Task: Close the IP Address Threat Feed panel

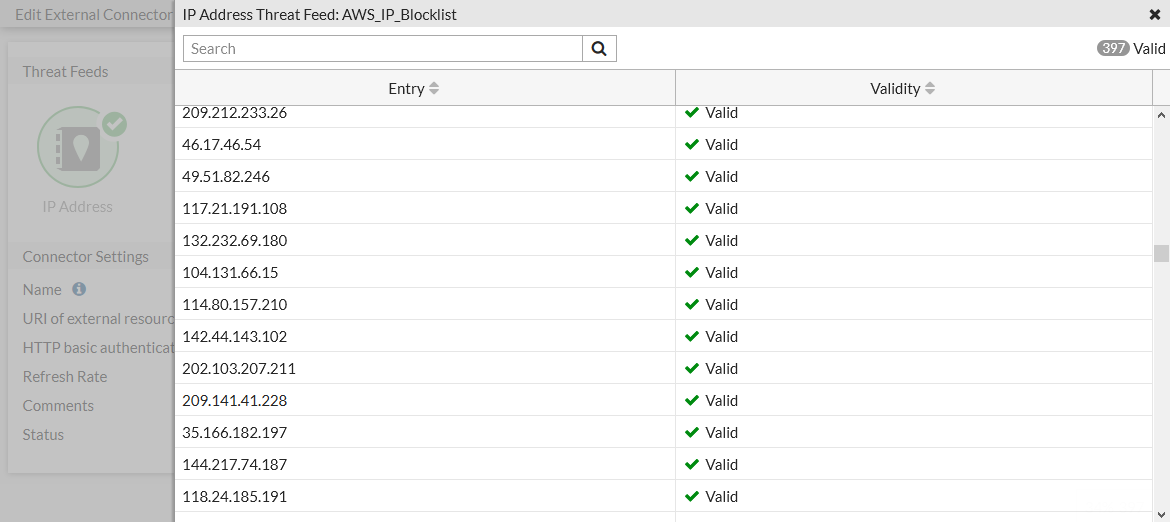Action: [1155, 15]
